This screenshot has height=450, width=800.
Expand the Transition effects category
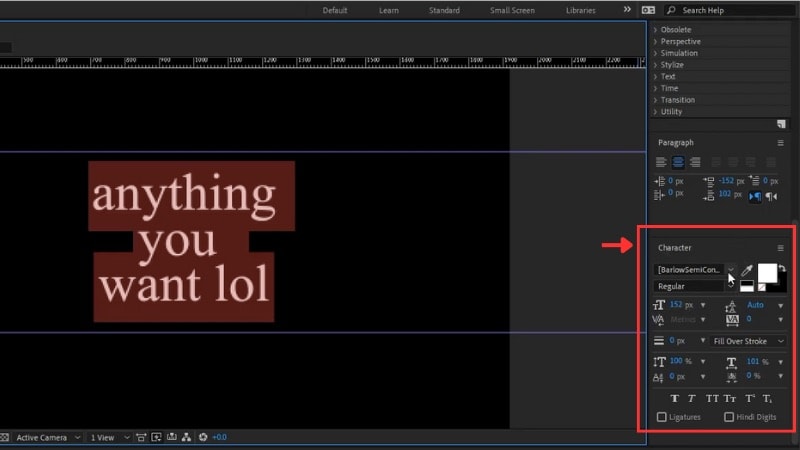click(x=655, y=100)
